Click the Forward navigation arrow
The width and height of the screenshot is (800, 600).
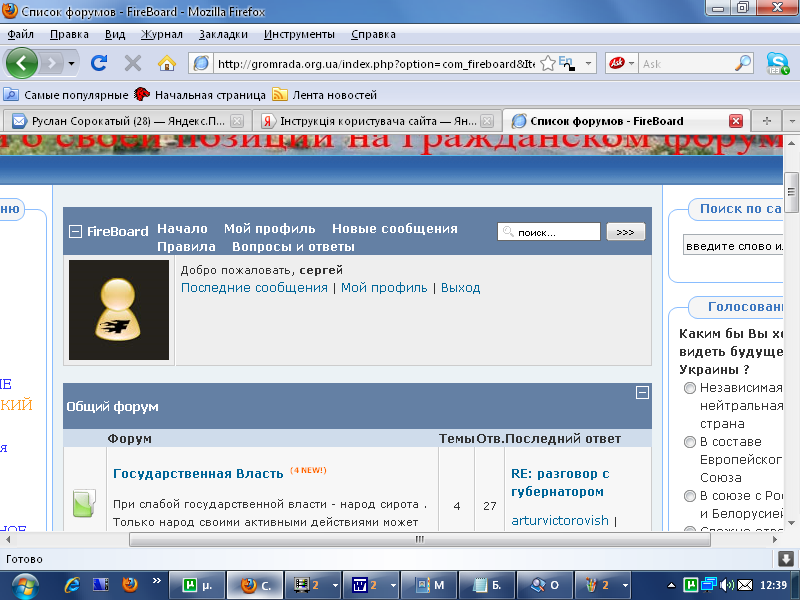pyautogui.click(x=51, y=63)
